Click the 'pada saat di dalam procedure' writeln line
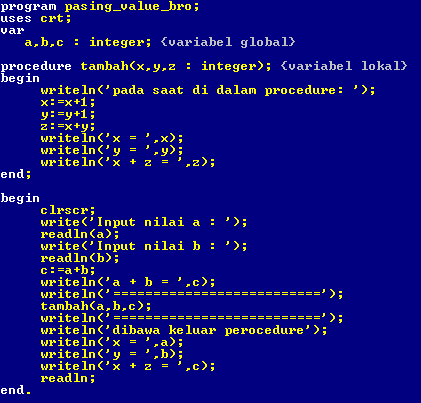This screenshot has height=403, width=421. 208,90
